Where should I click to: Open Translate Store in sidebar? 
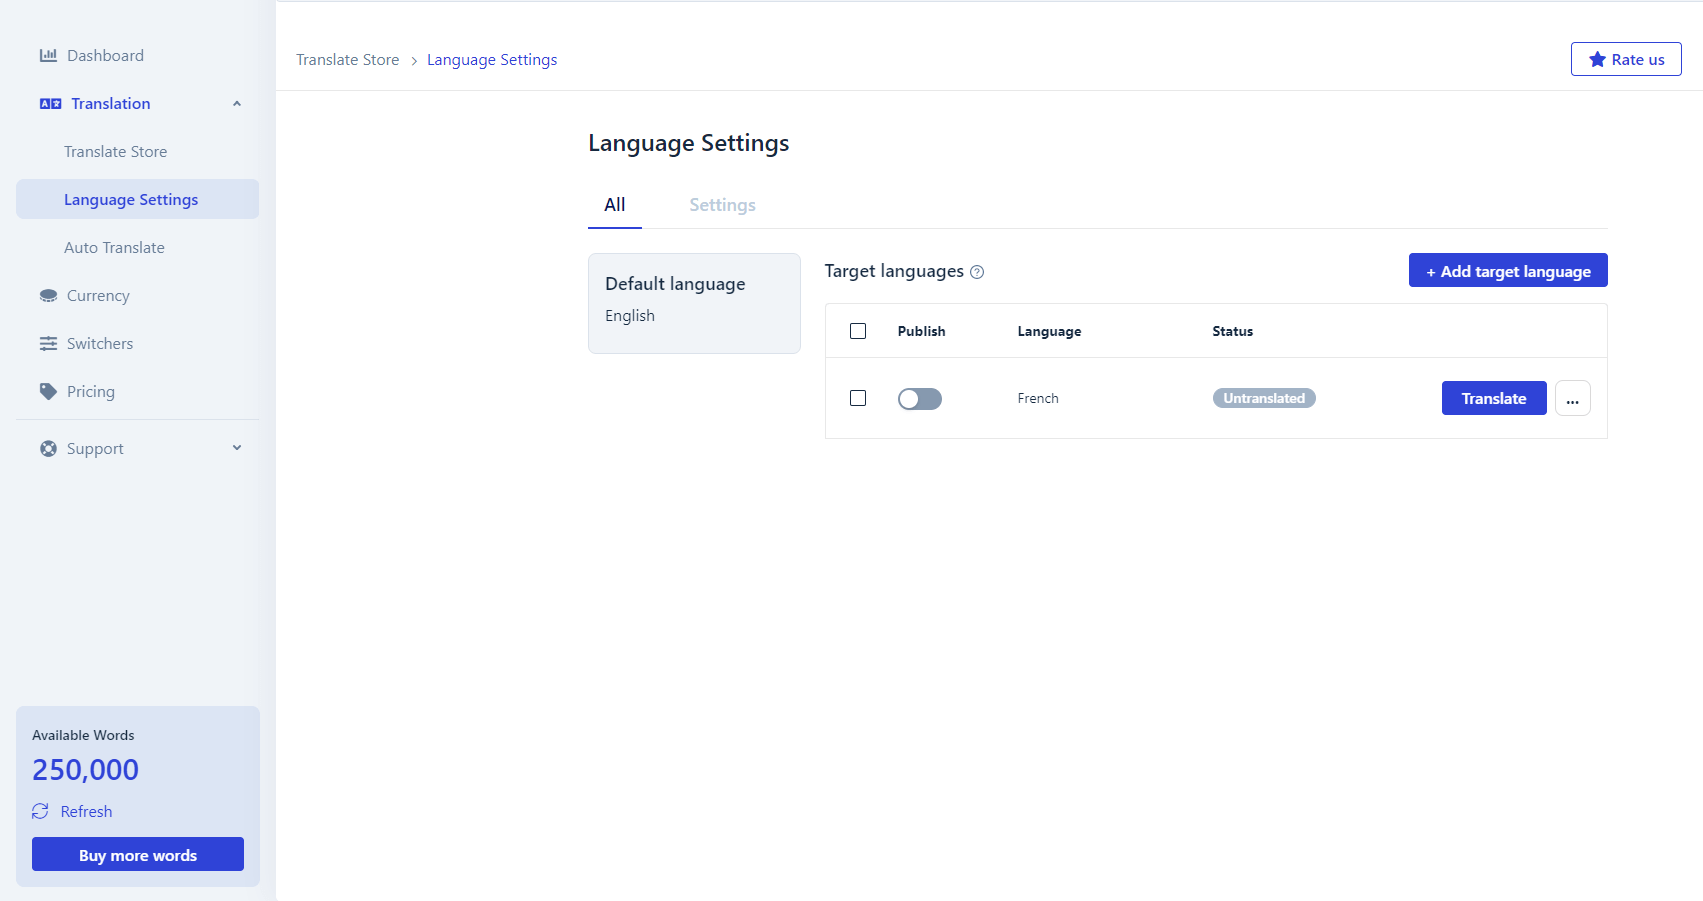coord(138,152)
